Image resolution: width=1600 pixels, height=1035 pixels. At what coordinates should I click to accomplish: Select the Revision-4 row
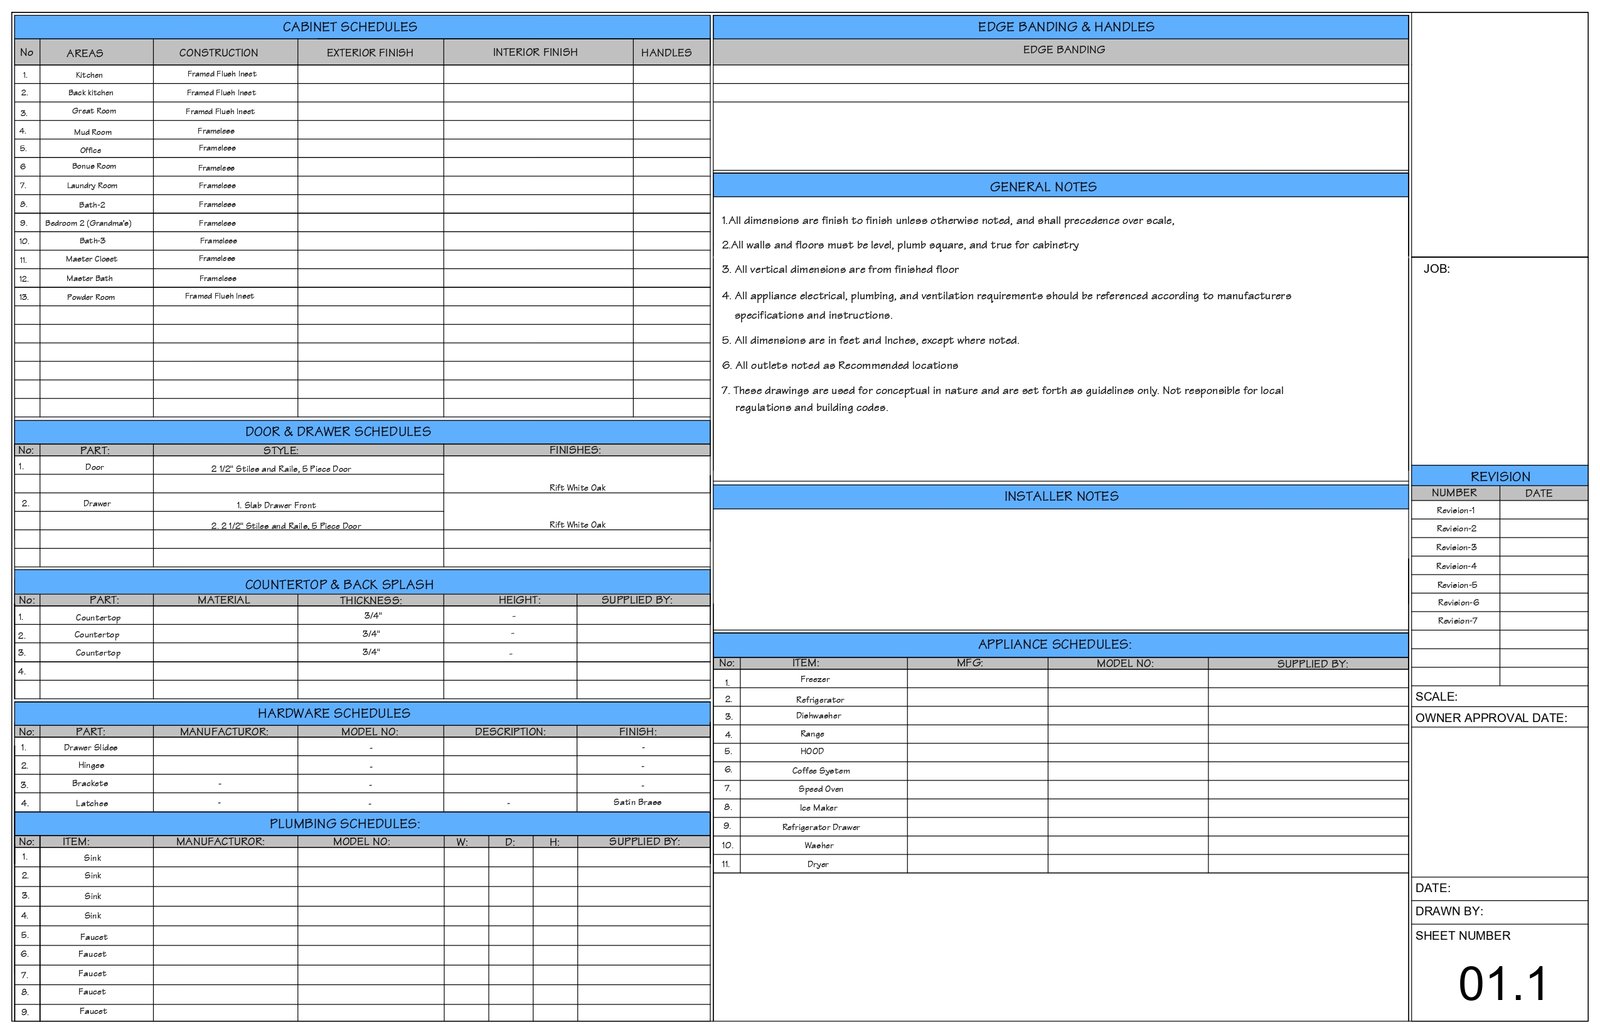click(x=1456, y=566)
